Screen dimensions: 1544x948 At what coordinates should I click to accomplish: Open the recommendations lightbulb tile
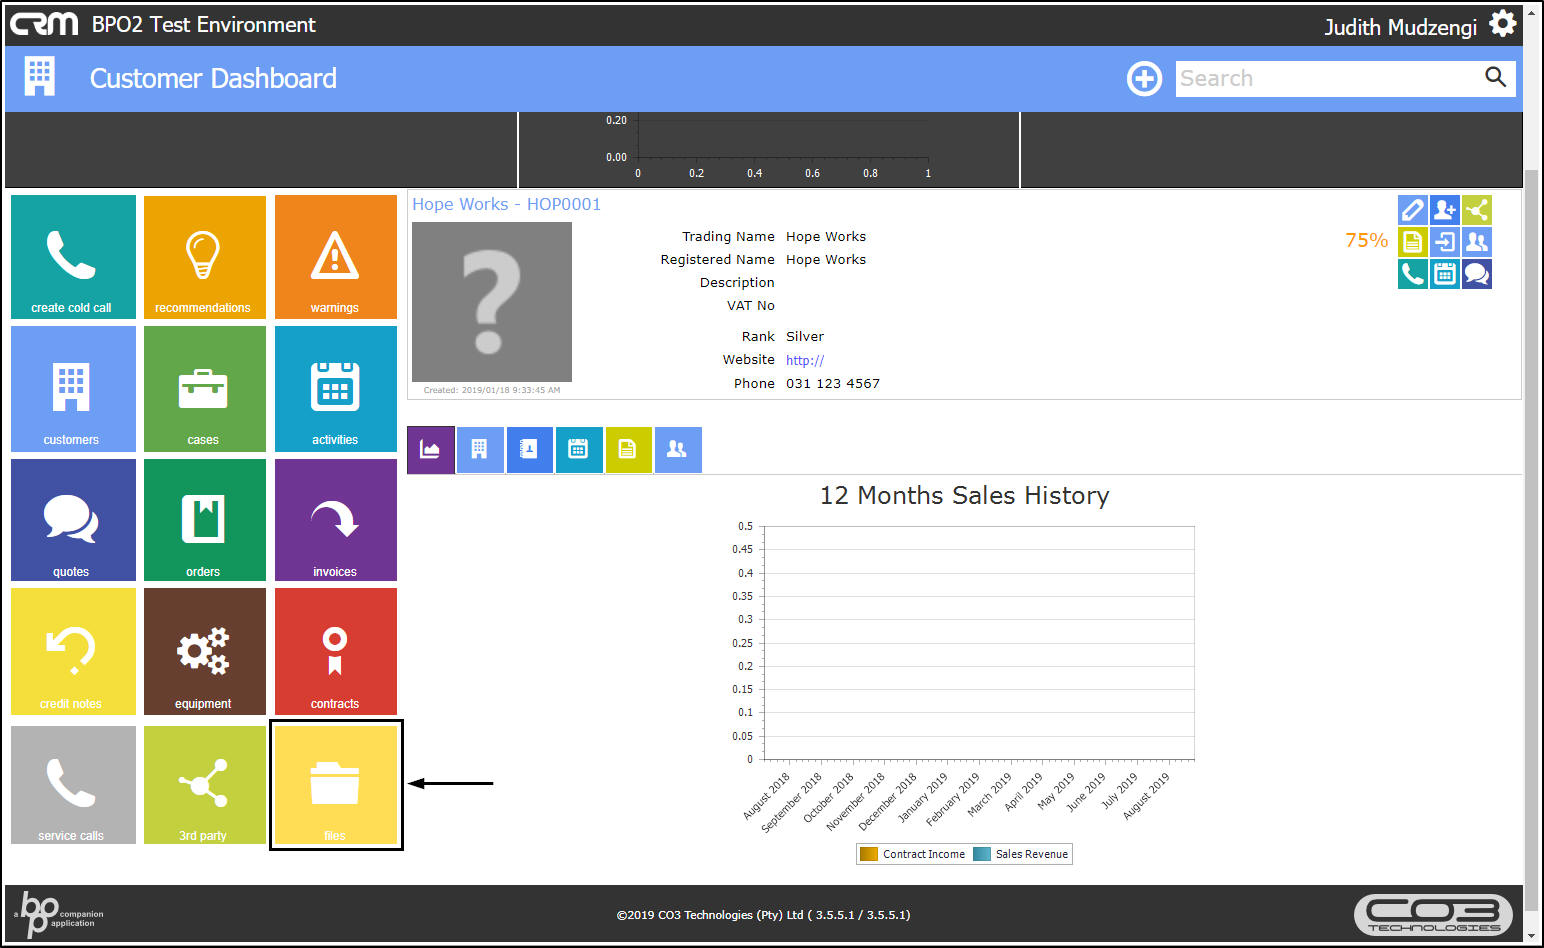tap(205, 257)
